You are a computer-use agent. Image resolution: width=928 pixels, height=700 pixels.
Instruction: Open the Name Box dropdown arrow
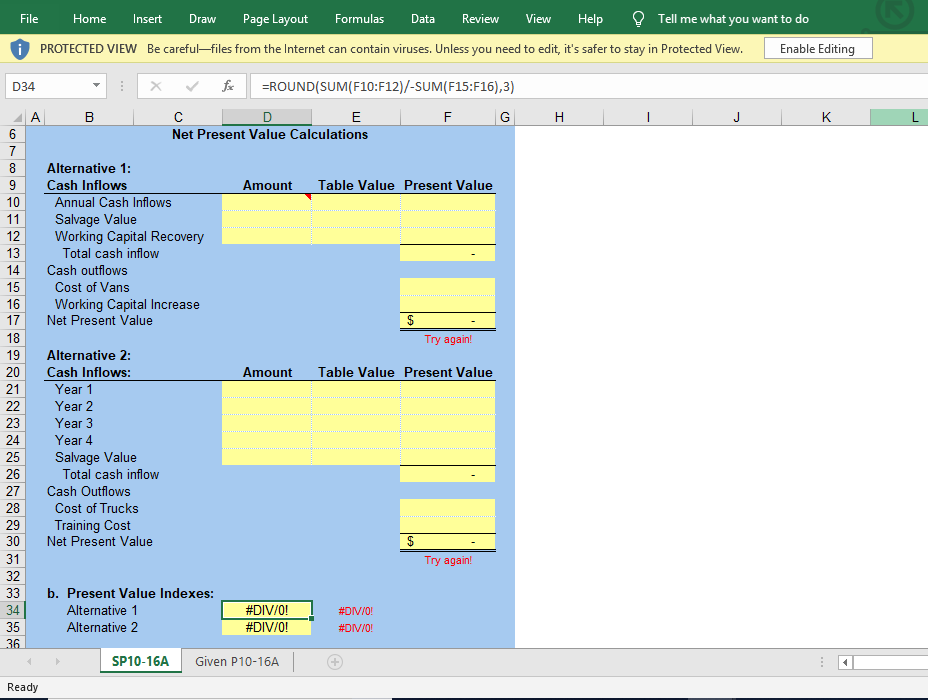coord(96,86)
